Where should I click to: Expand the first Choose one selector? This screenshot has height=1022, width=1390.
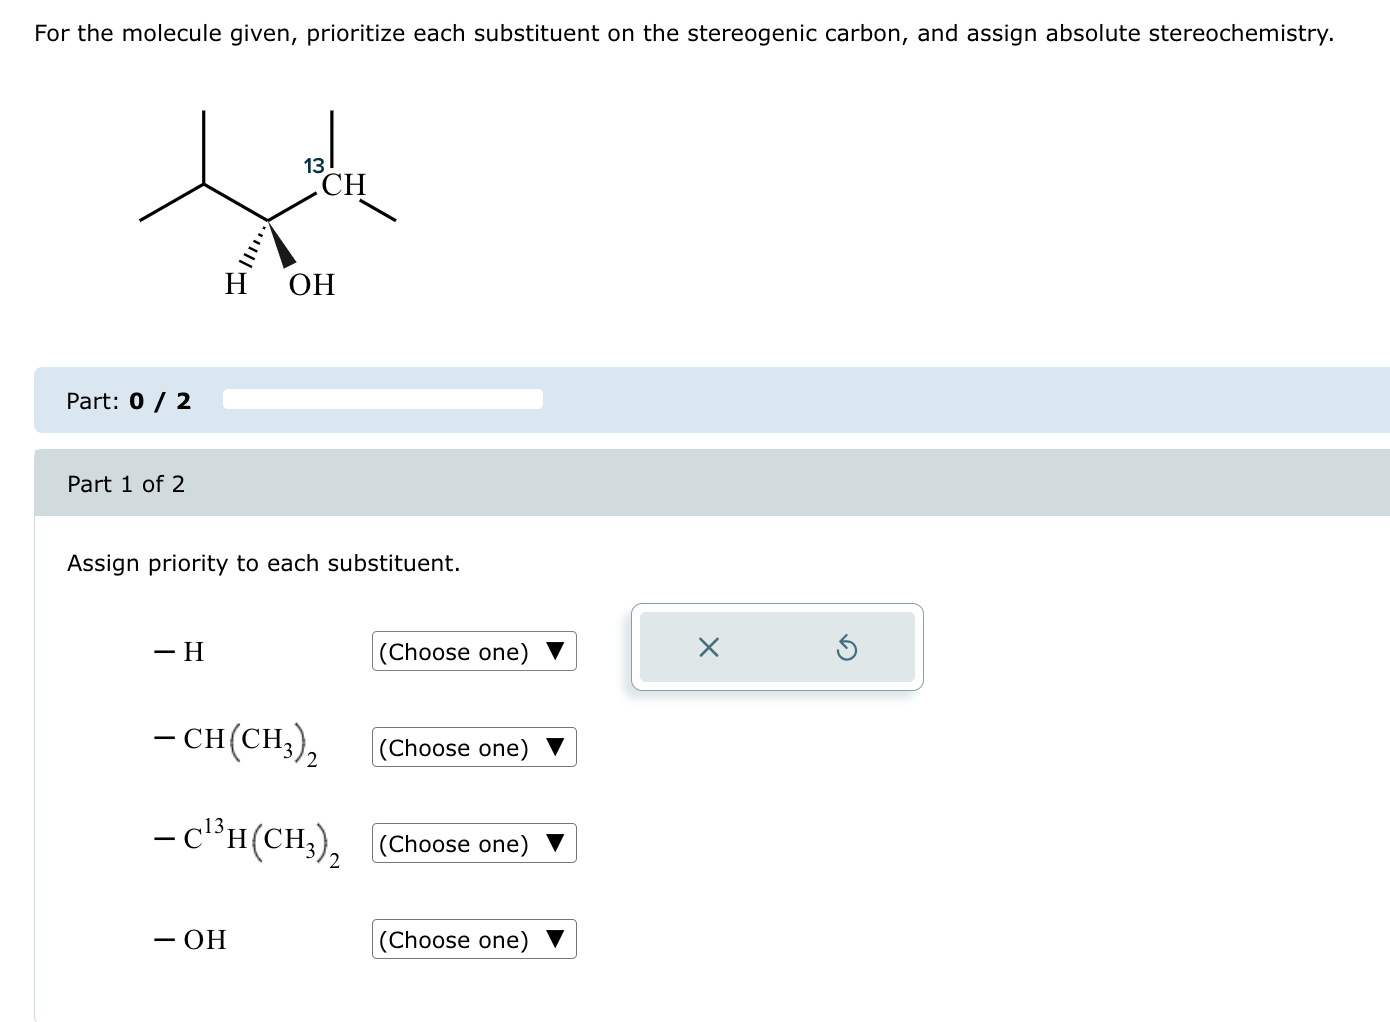tap(474, 652)
